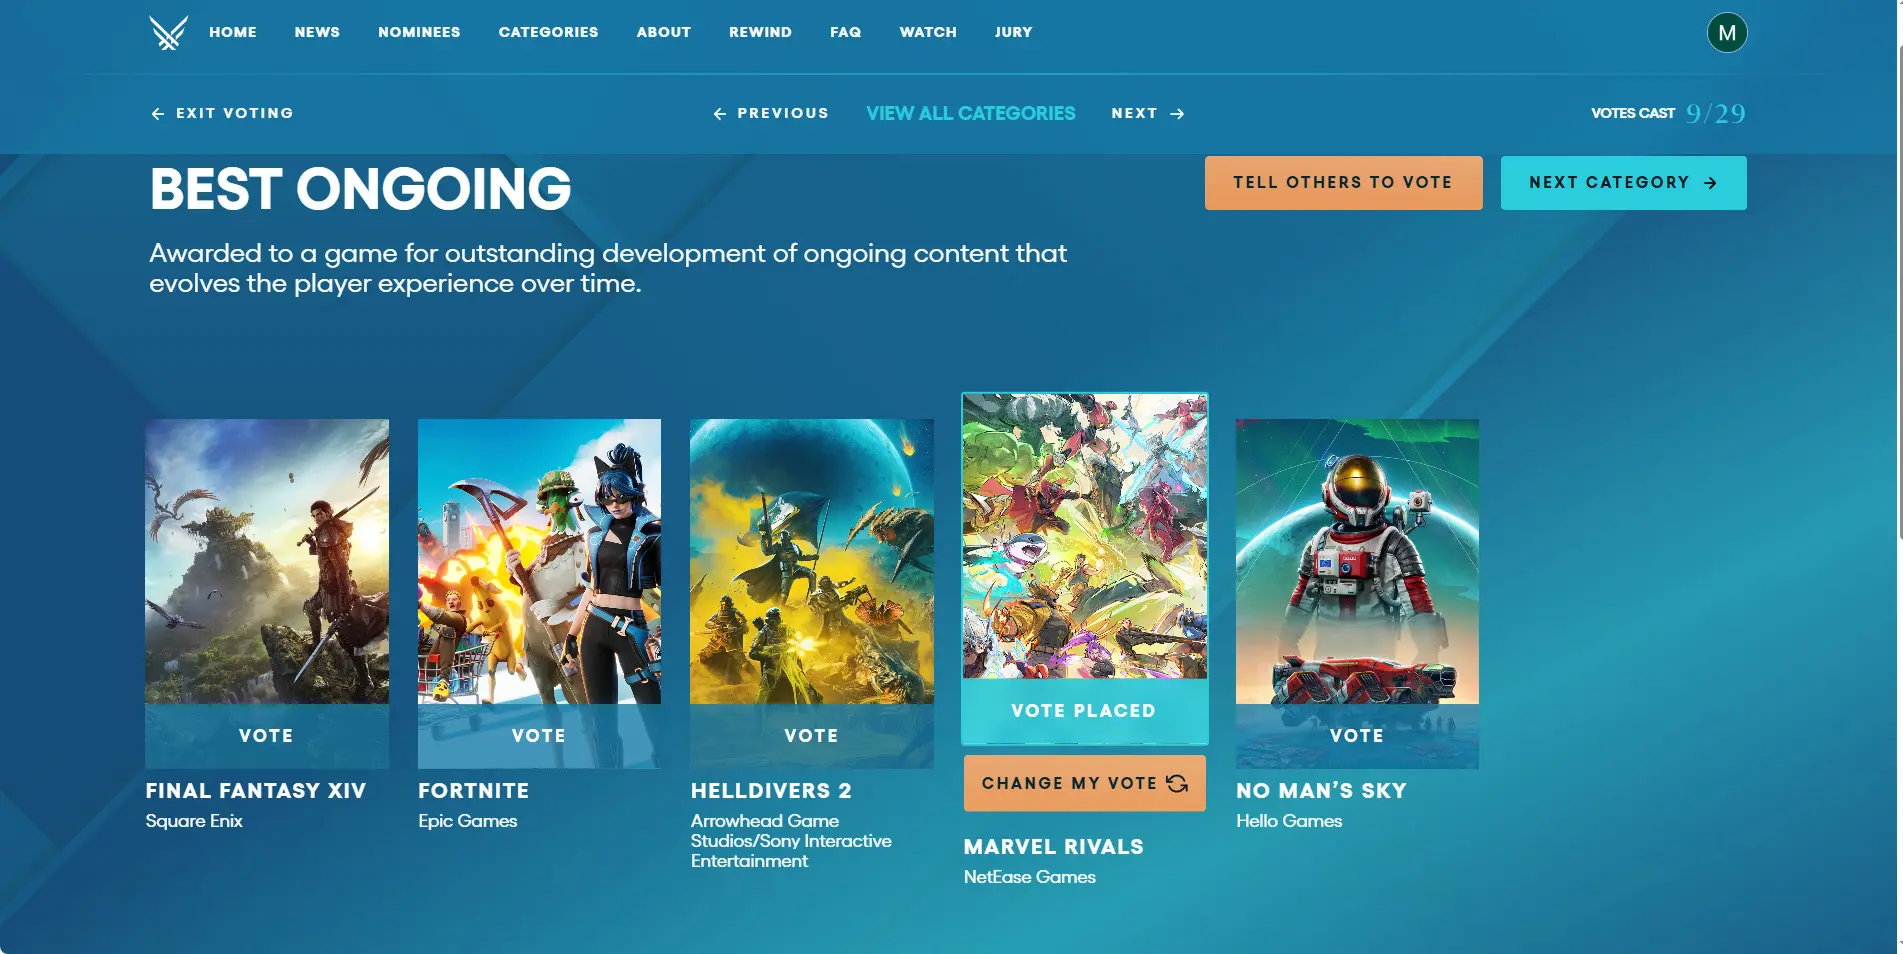Viewport: 1903px width, 954px height.
Task: Vote for Fortnite
Action: (x=539, y=736)
